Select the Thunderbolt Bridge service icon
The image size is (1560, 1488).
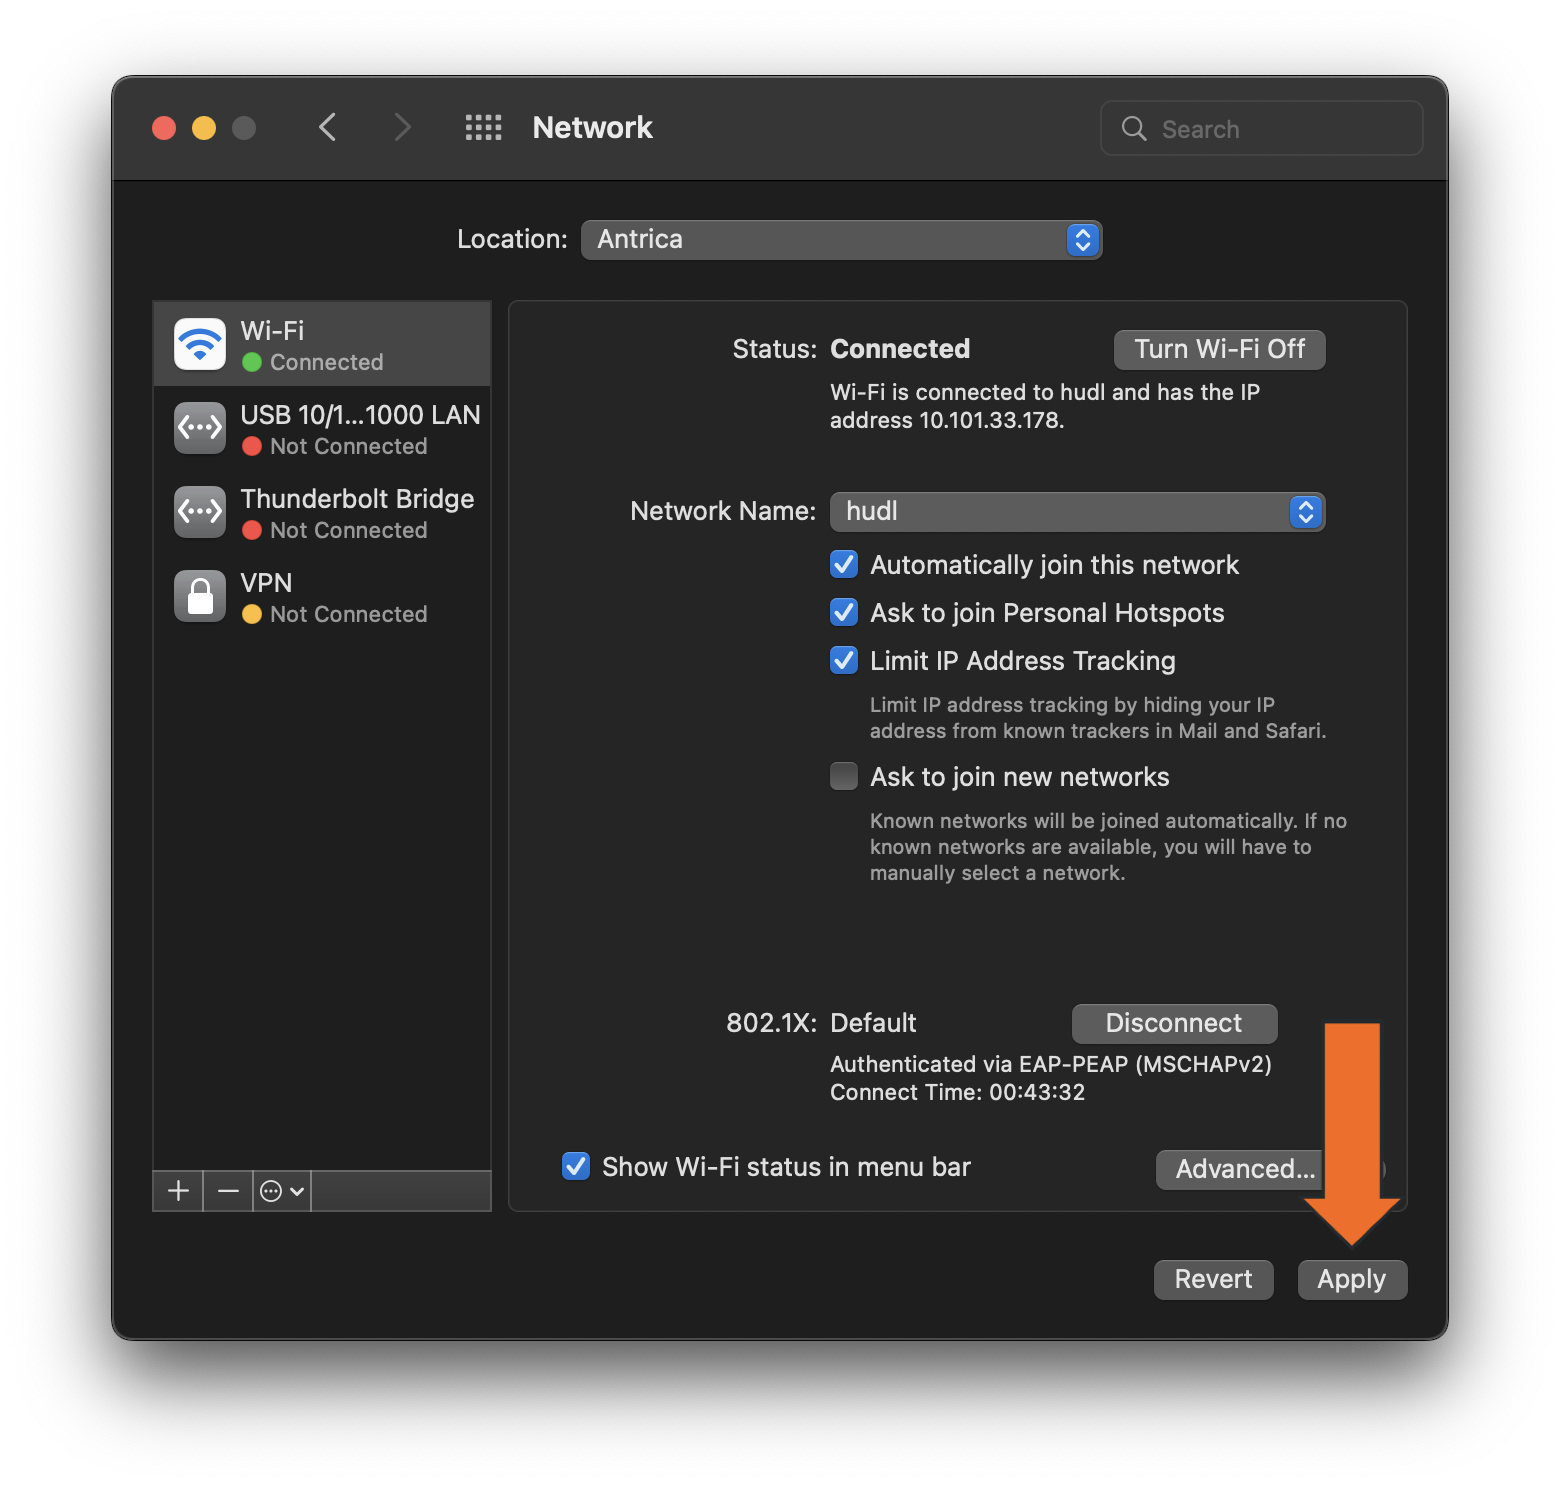tap(199, 511)
